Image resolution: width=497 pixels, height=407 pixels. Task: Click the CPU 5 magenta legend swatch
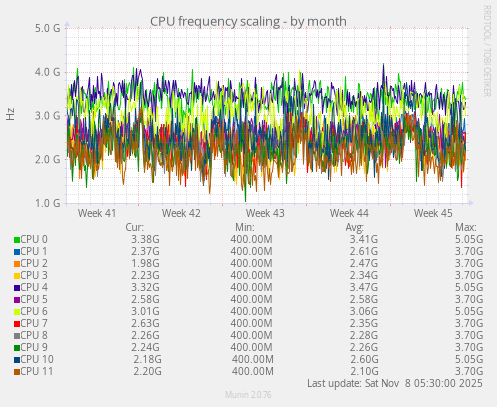click(17, 300)
